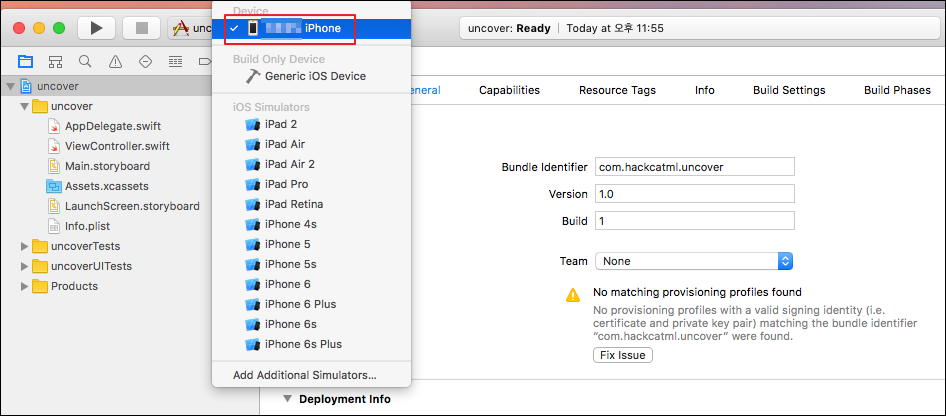Open the Issue navigator warning icon

[115, 61]
